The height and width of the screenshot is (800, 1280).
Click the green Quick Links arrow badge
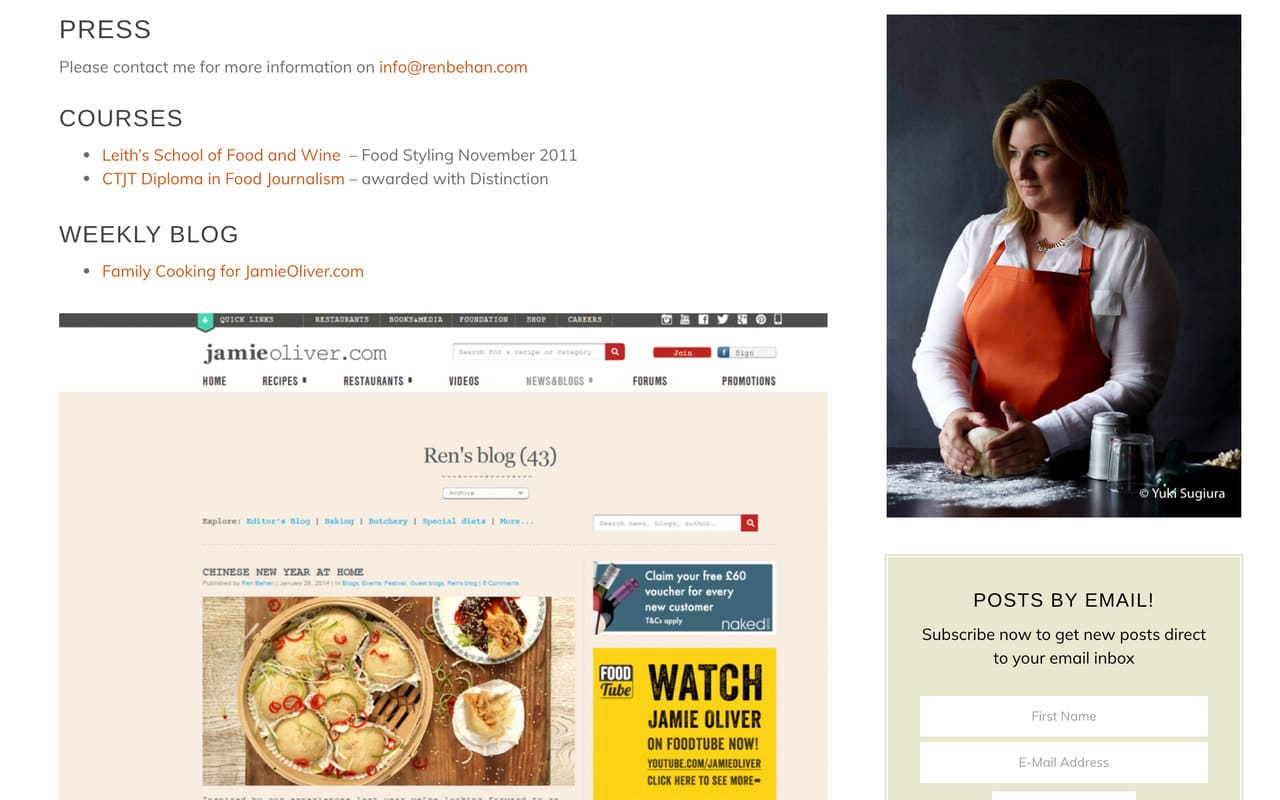point(205,321)
